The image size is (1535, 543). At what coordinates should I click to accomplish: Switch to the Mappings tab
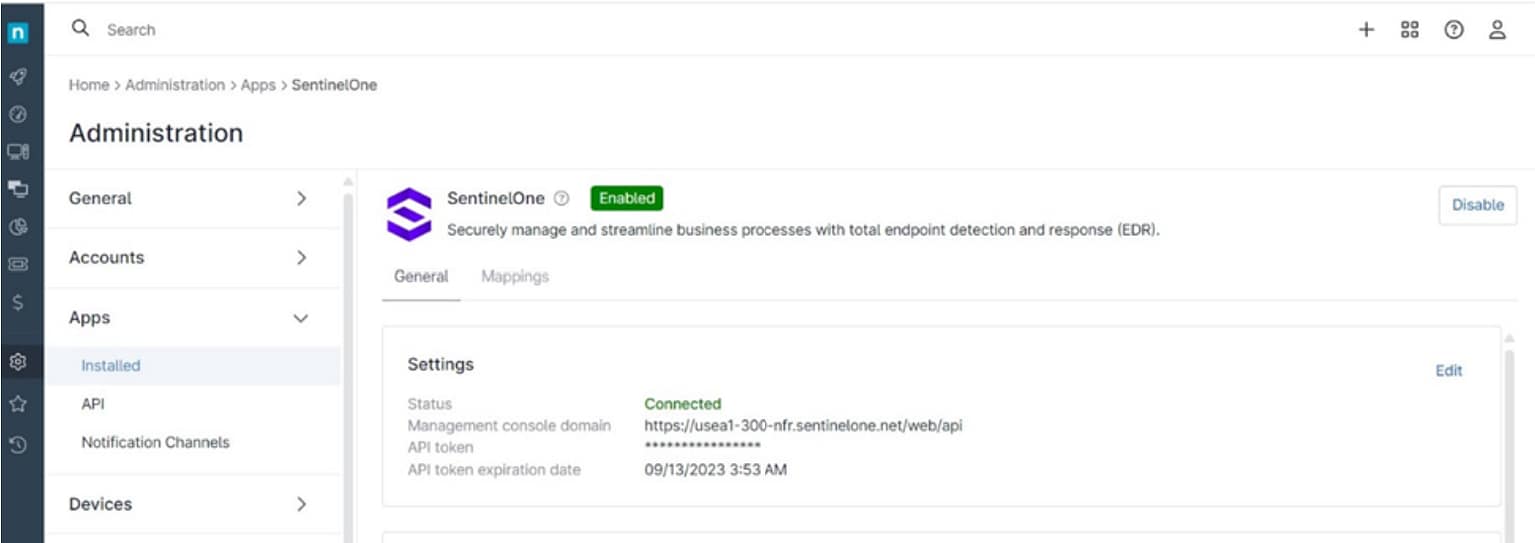click(515, 276)
